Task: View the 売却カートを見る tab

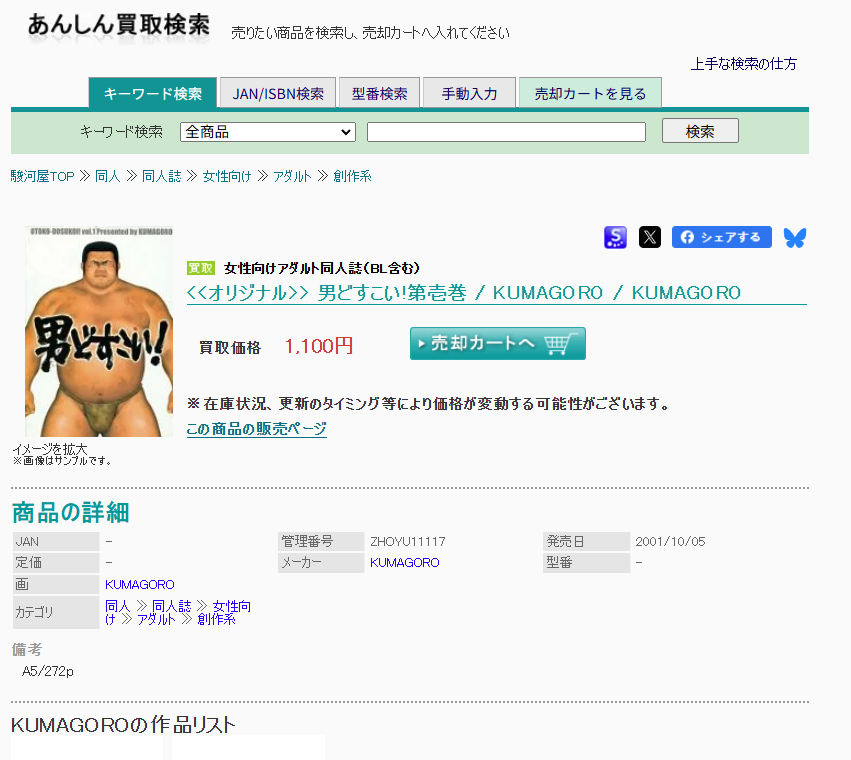Action: (590, 93)
